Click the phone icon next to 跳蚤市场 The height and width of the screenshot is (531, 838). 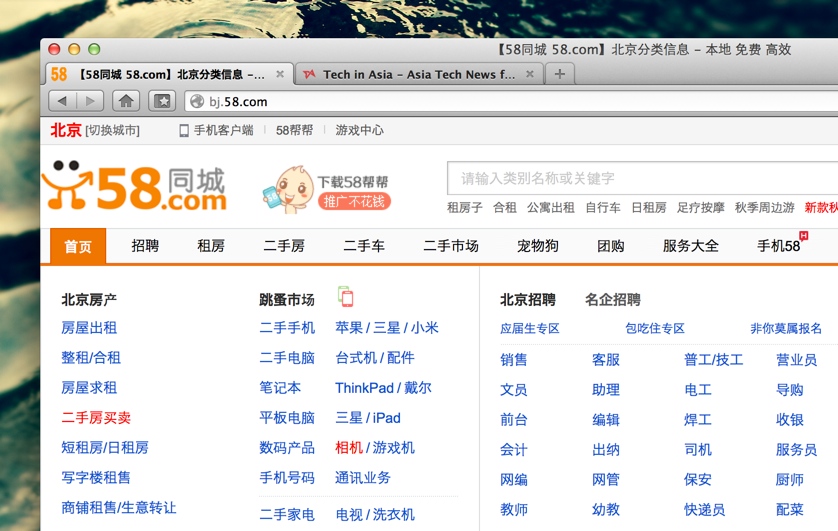346,296
